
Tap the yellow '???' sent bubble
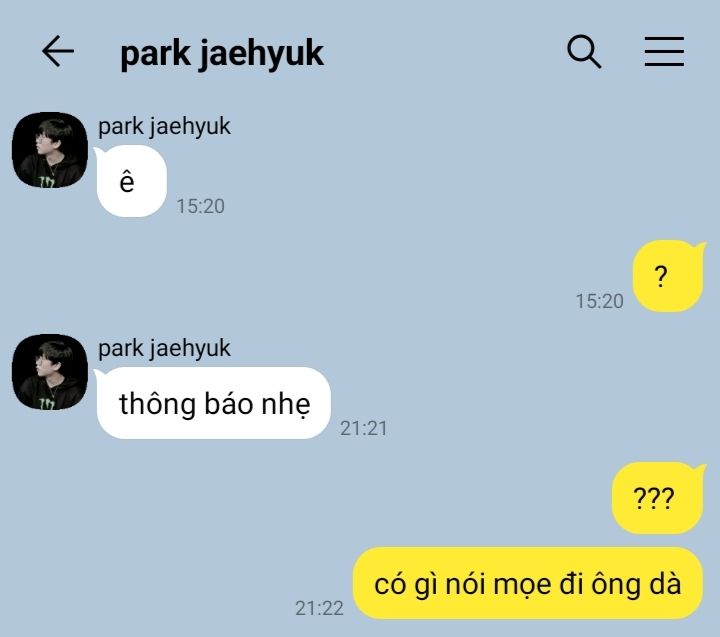point(658,498)
